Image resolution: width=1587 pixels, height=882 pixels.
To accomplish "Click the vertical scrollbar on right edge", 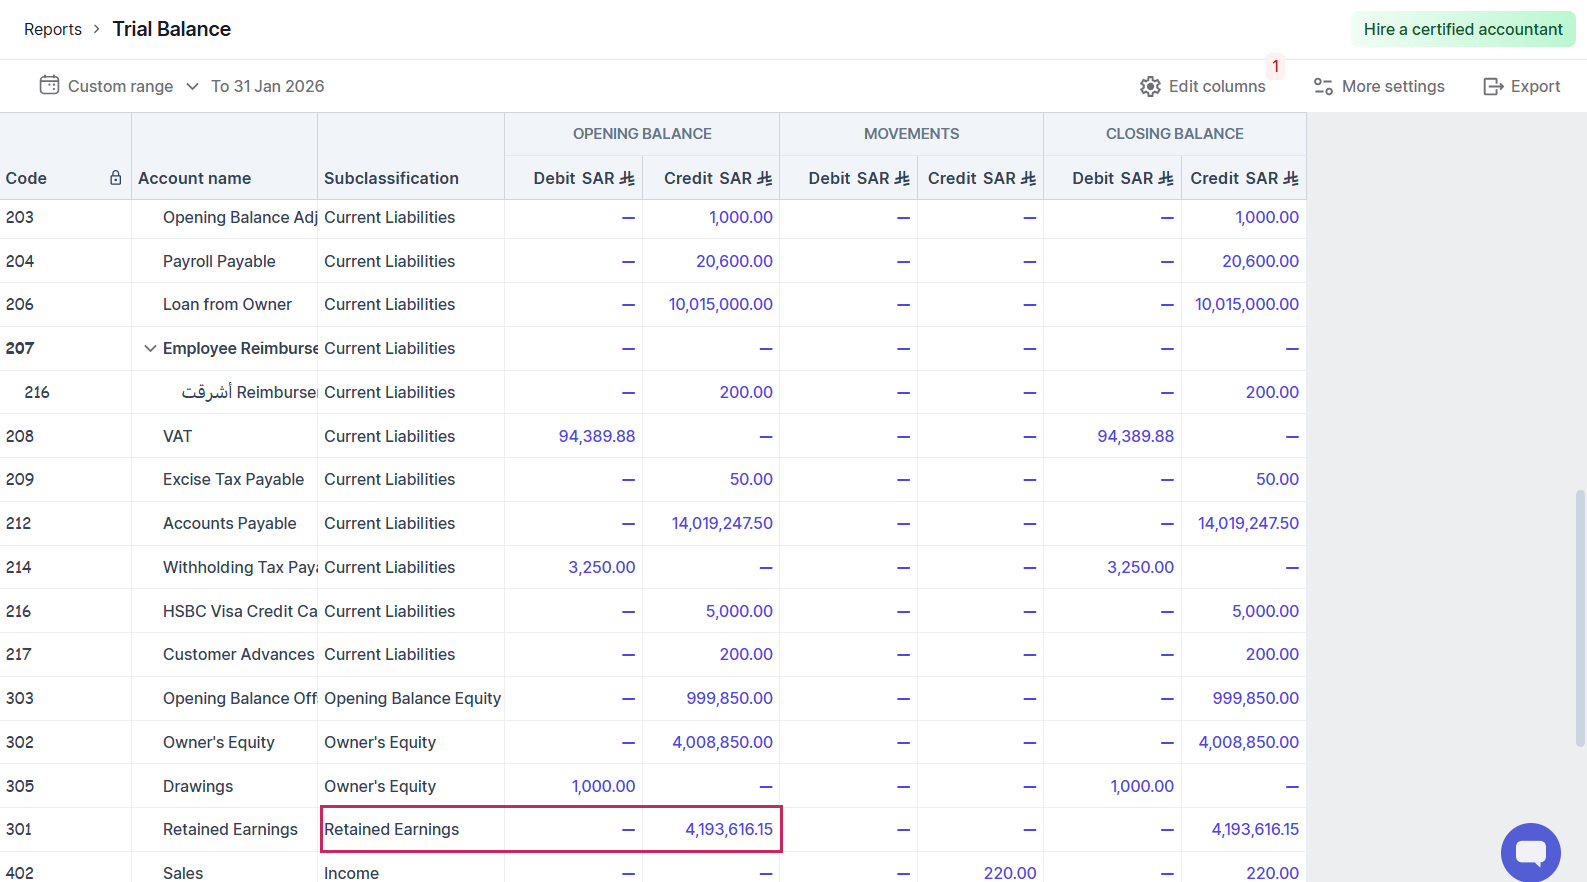I will [x=1579, y=618].
